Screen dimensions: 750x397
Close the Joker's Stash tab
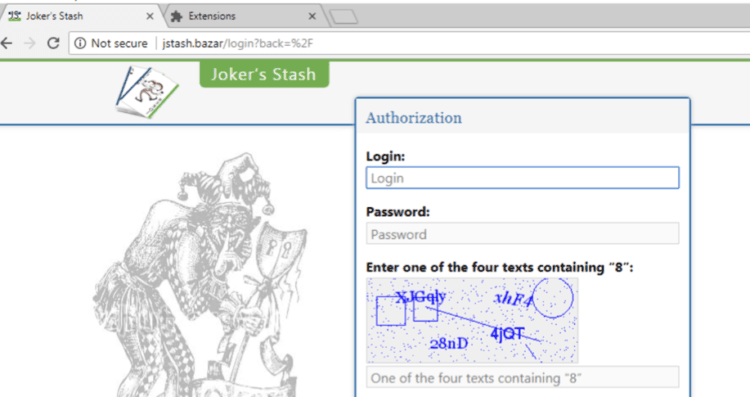click(x=150, y=16)
